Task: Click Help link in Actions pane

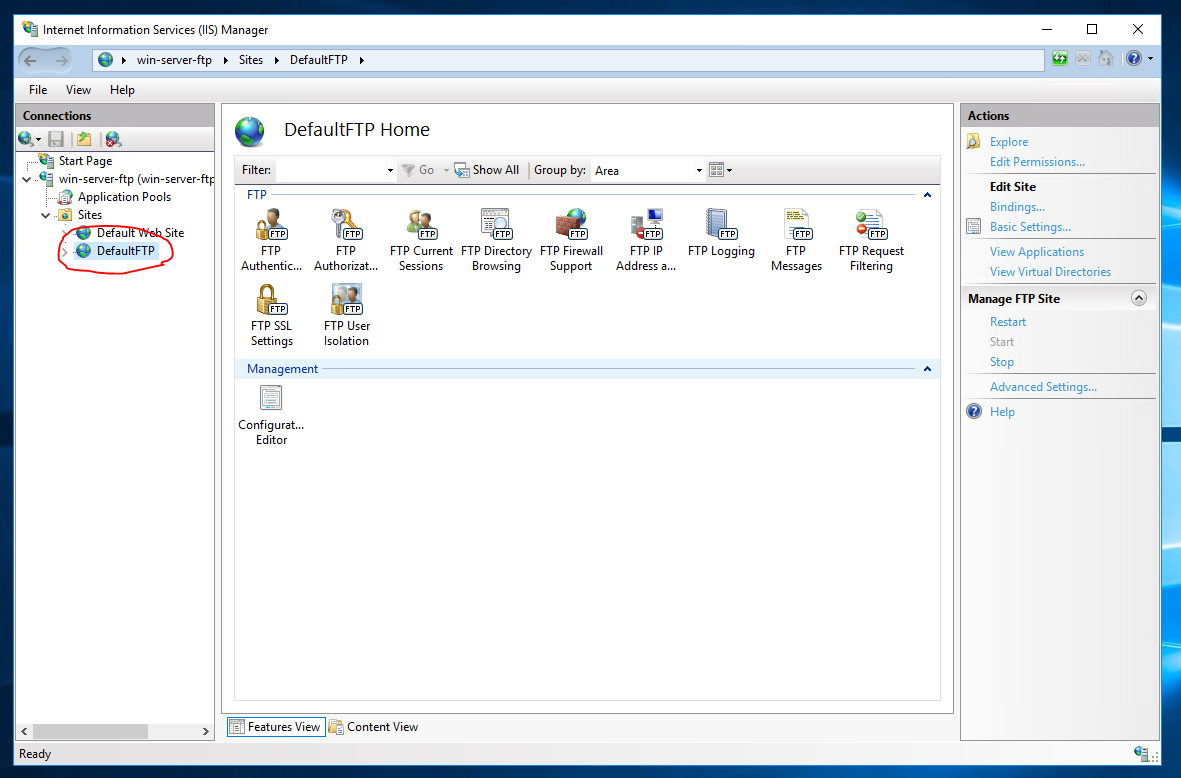Action: coord(1002,412)
